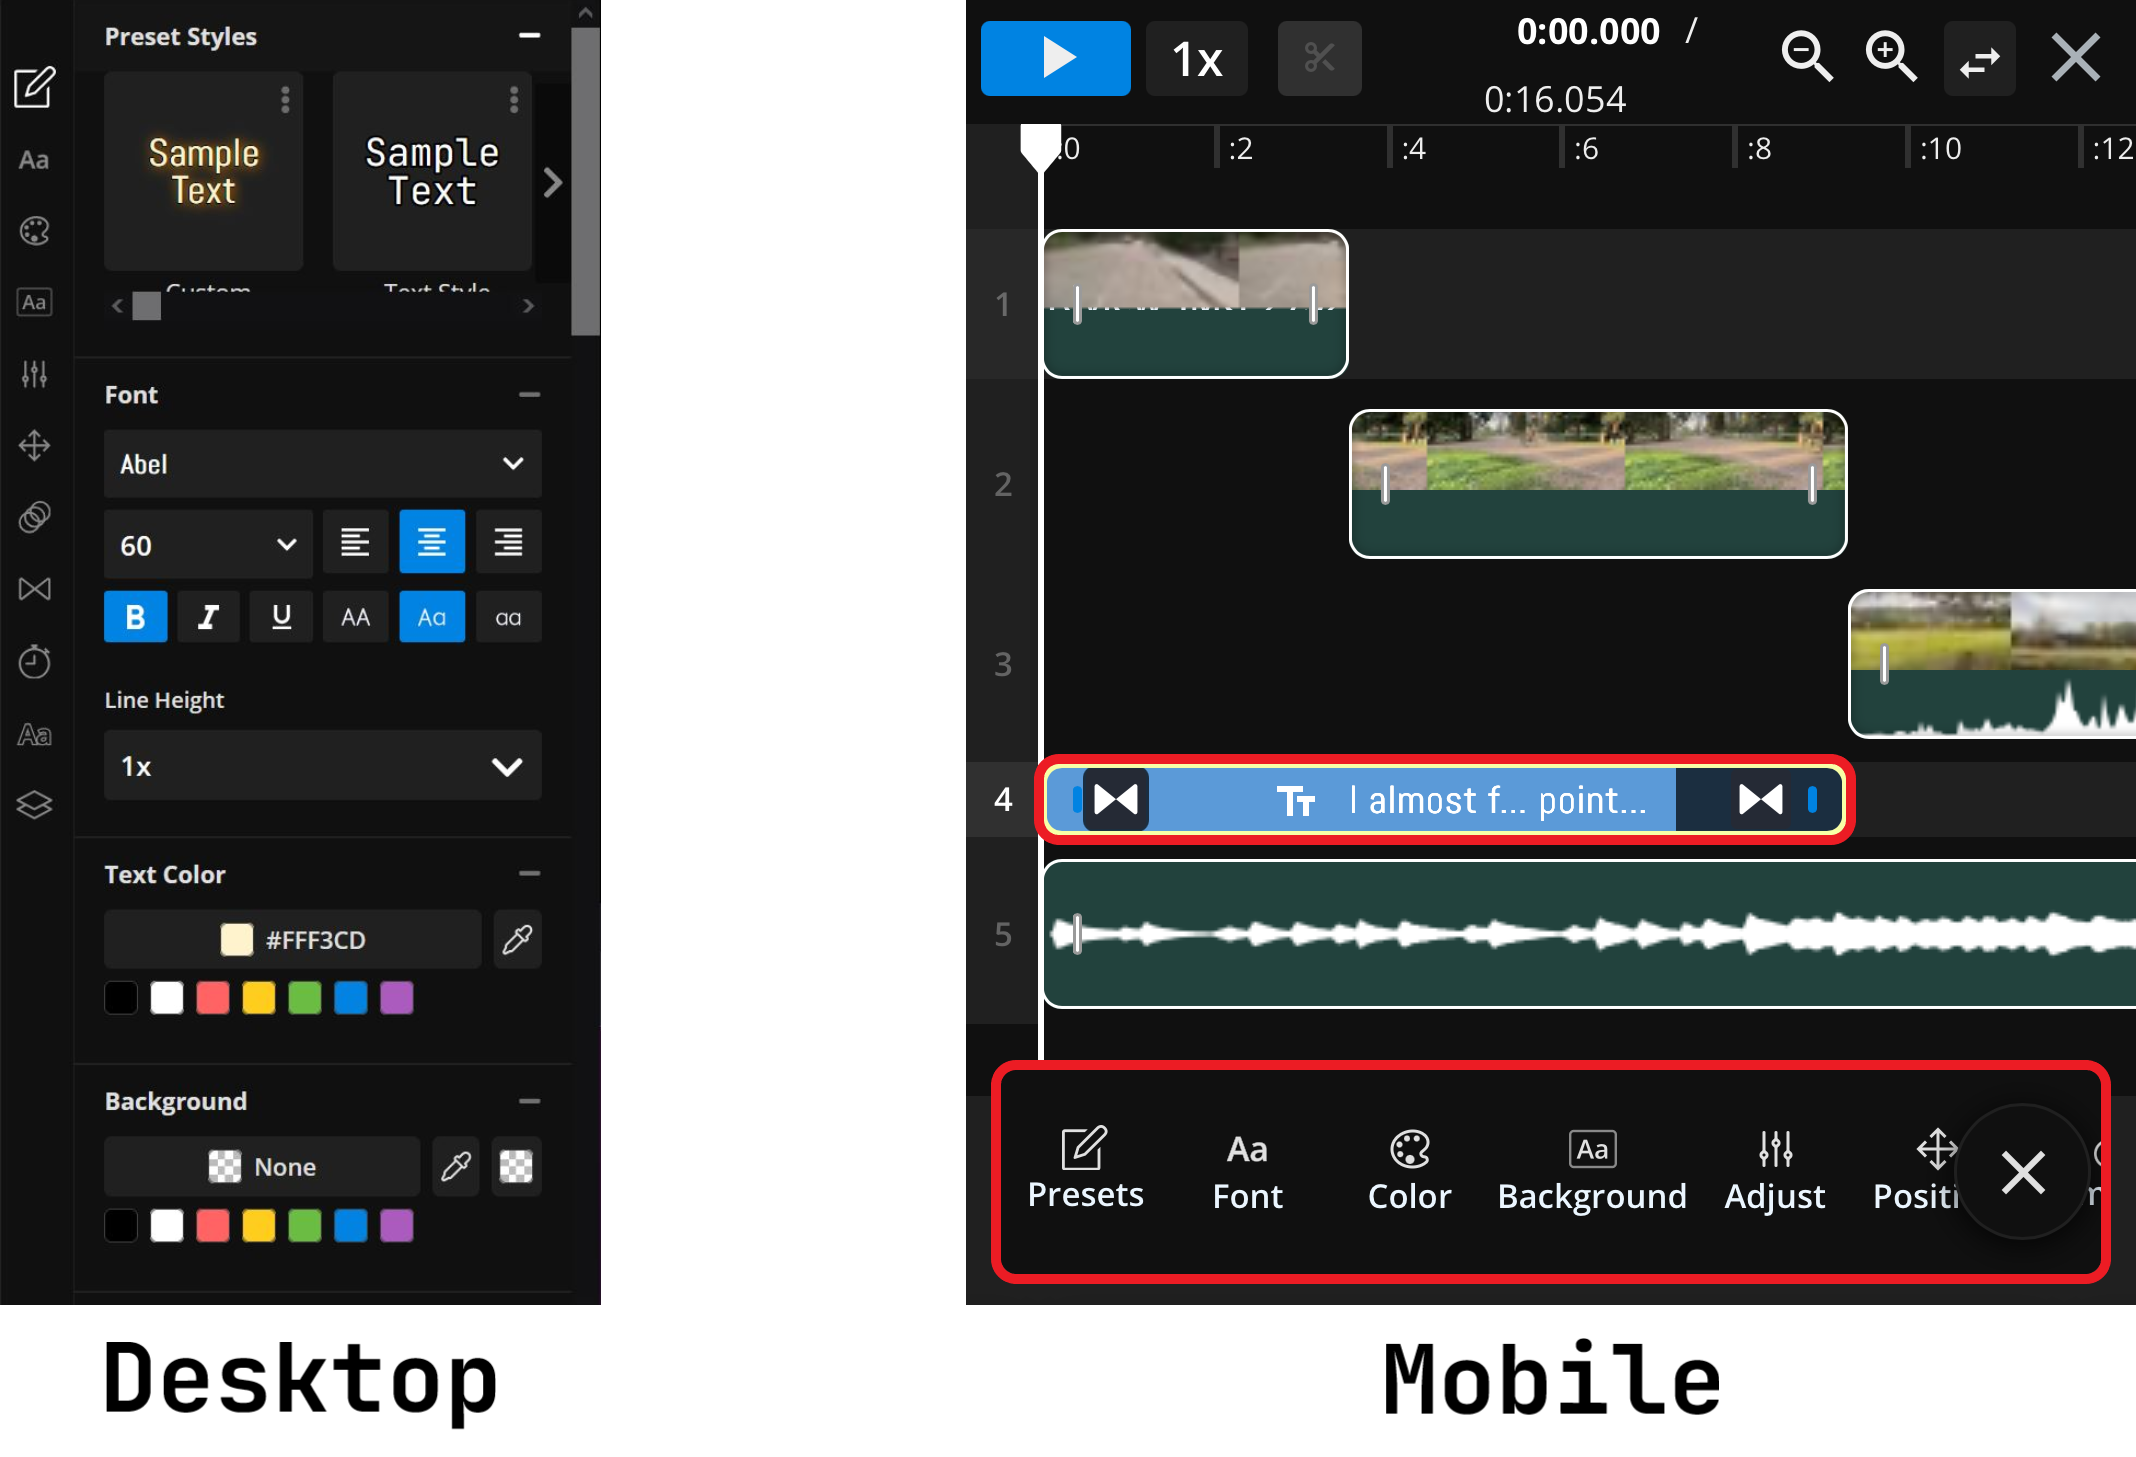2136x1457 pixels.
Task: Click the layers icon in left sidebar
Action: point(35,805)
